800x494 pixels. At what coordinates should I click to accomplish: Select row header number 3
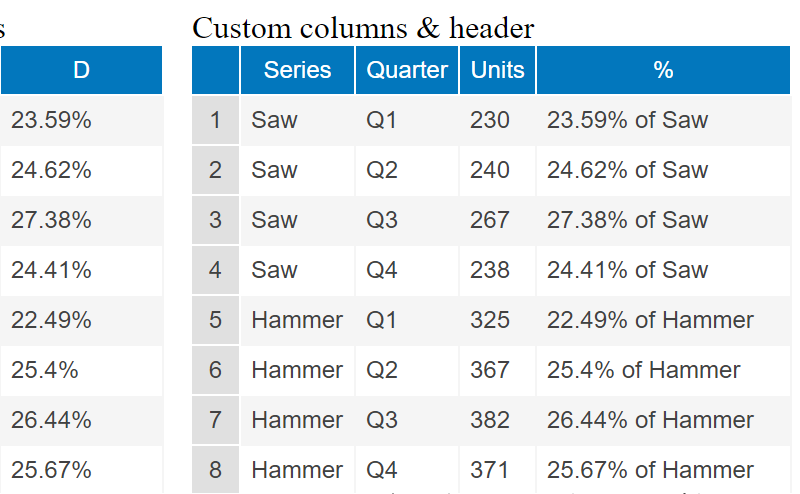coord(215,220)
